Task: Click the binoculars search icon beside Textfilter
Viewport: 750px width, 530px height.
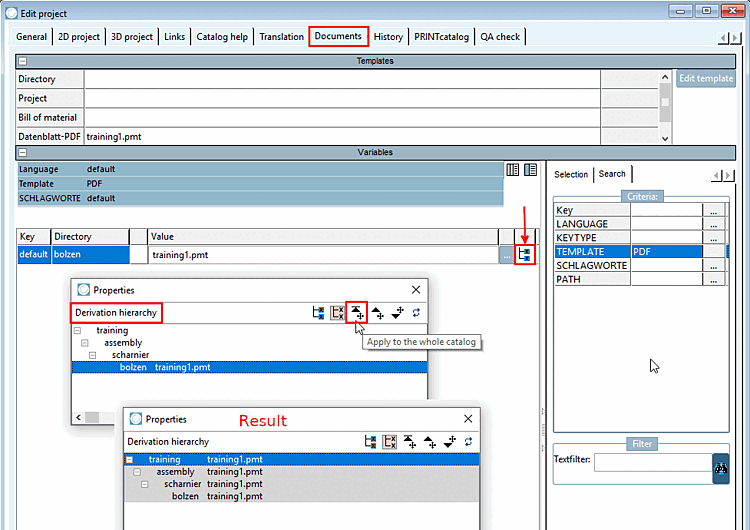Action: pos(720,468)
